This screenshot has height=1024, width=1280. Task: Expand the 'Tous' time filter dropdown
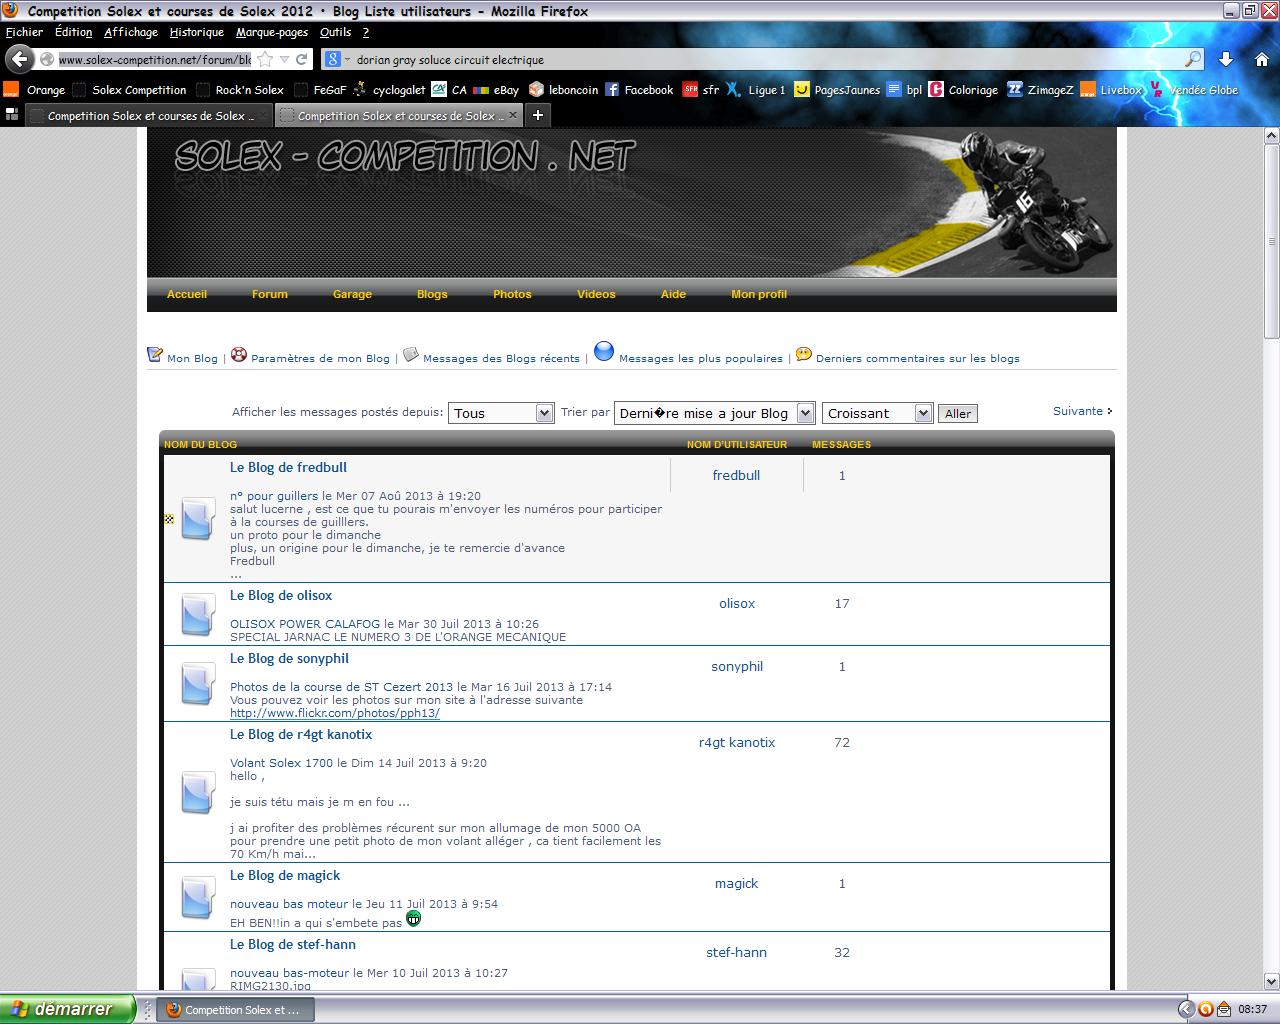pos(500,413)
